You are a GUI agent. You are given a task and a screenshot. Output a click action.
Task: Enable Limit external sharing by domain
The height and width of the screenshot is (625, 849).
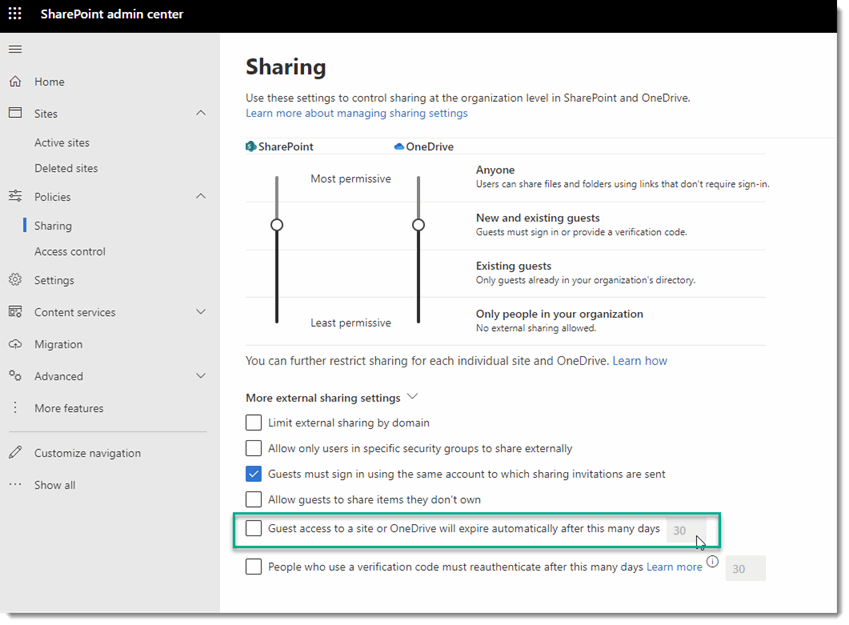[254, 423]
